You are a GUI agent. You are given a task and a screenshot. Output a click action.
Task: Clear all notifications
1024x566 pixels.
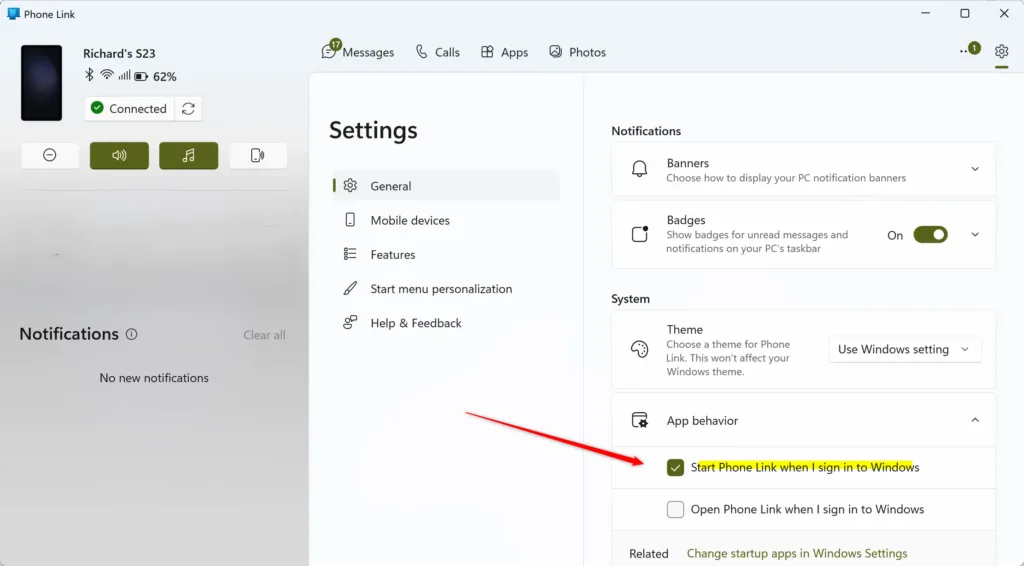264,335
